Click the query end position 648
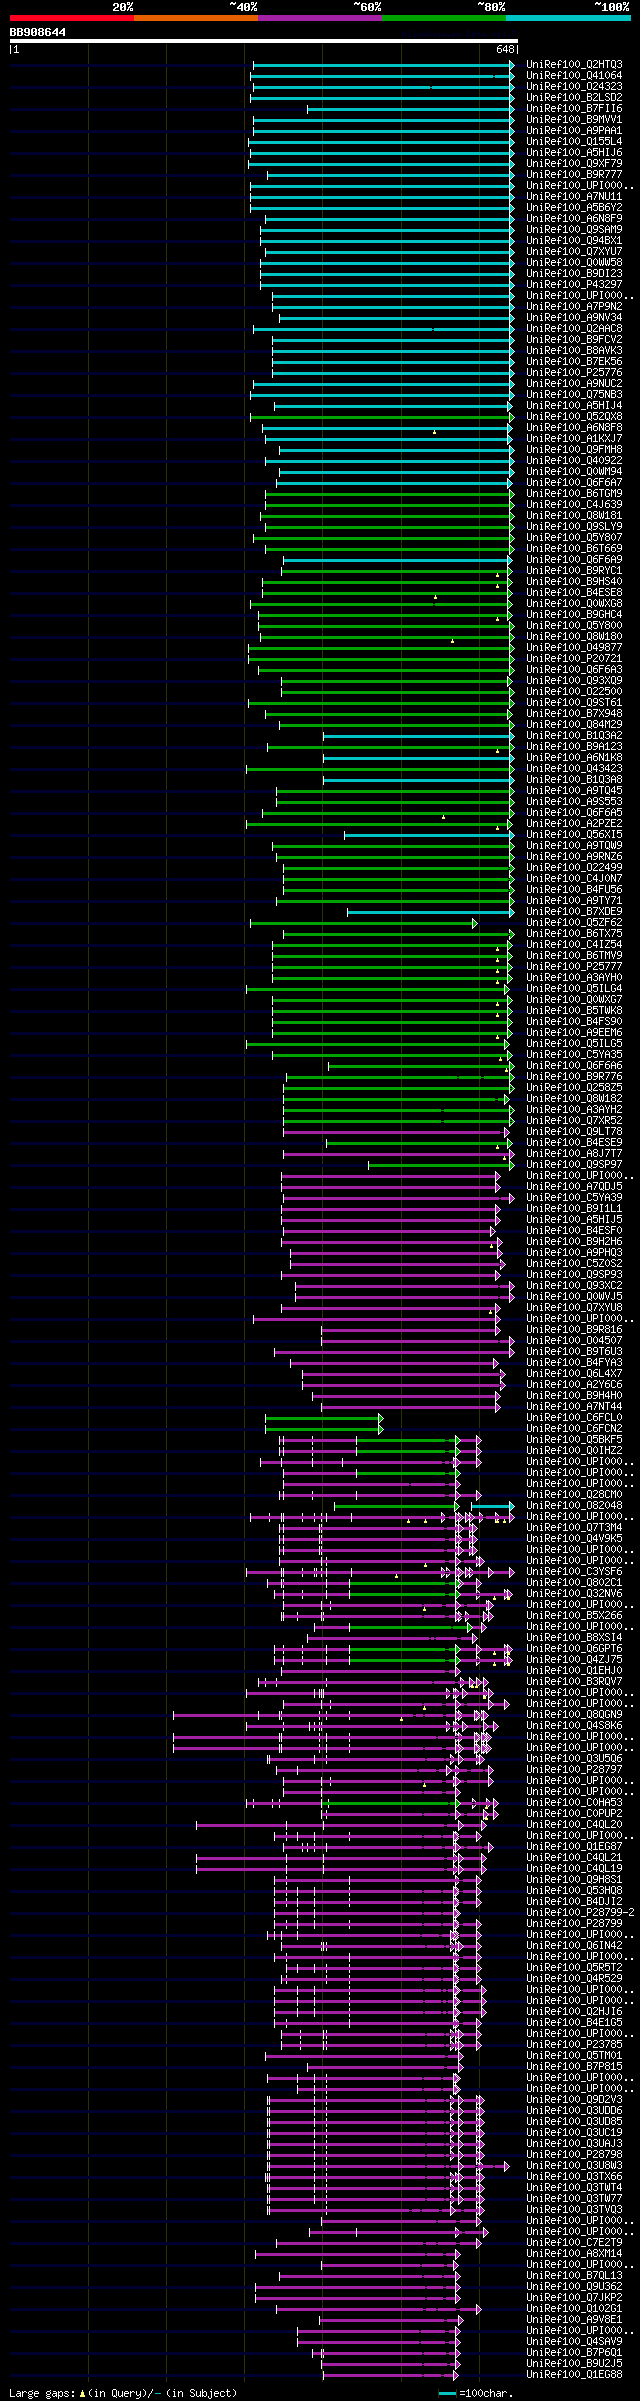The width and height of the screenshot is (640, 2401). (x=505, y=49)
